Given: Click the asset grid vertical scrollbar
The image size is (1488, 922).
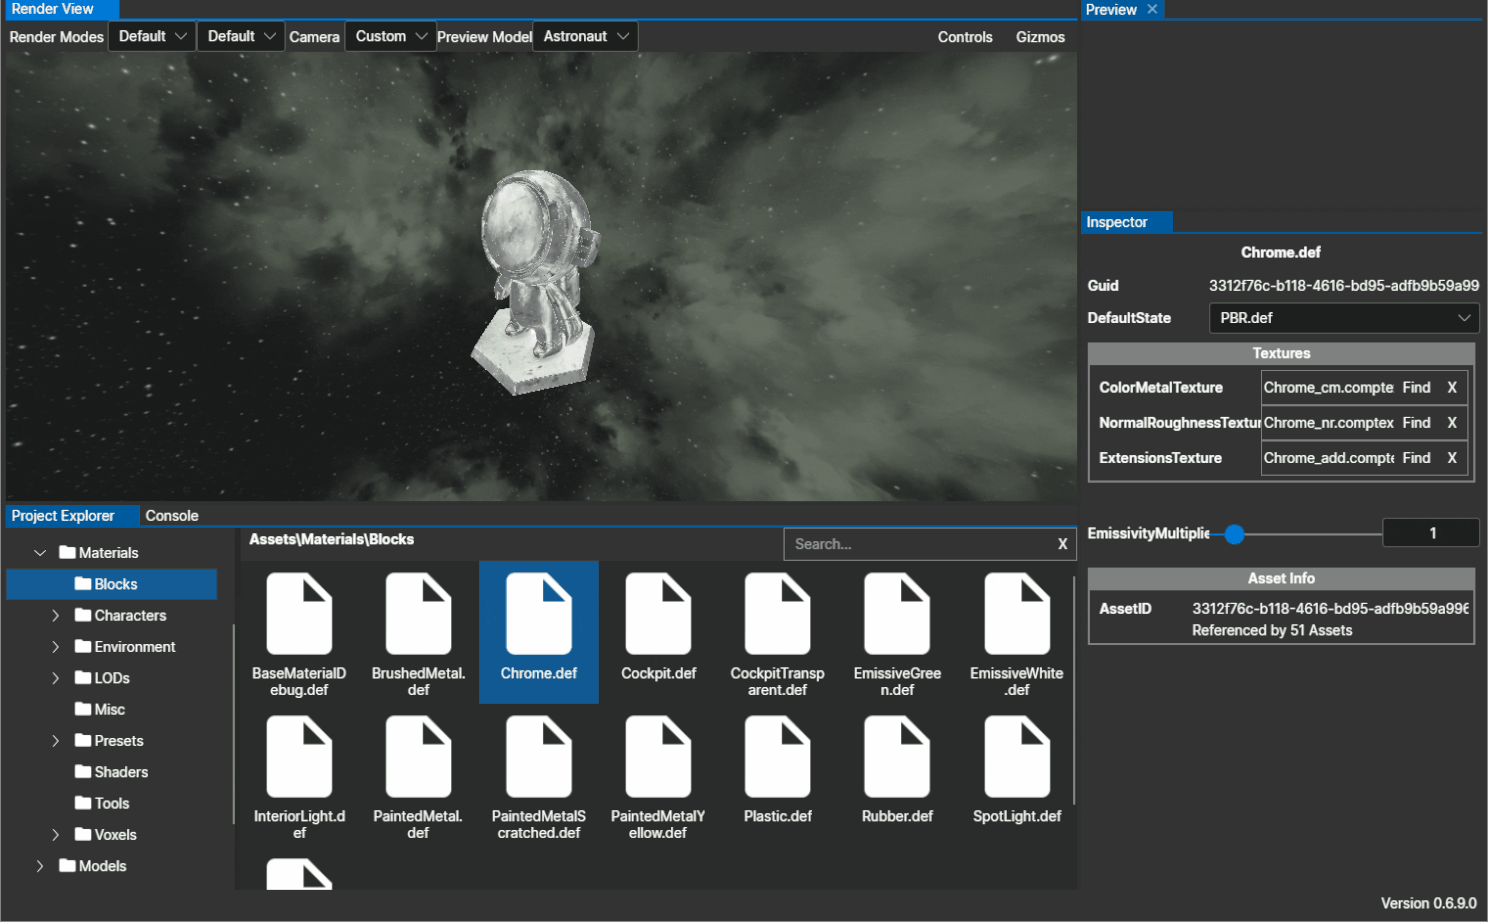Looking at the screenshot, I should [1074, 690].
